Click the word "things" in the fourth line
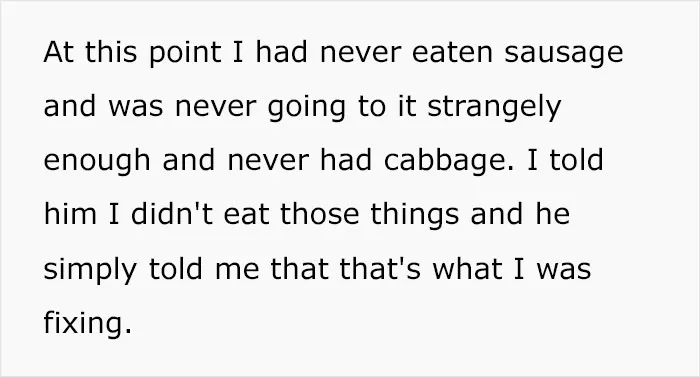 (x=414, y=214)
